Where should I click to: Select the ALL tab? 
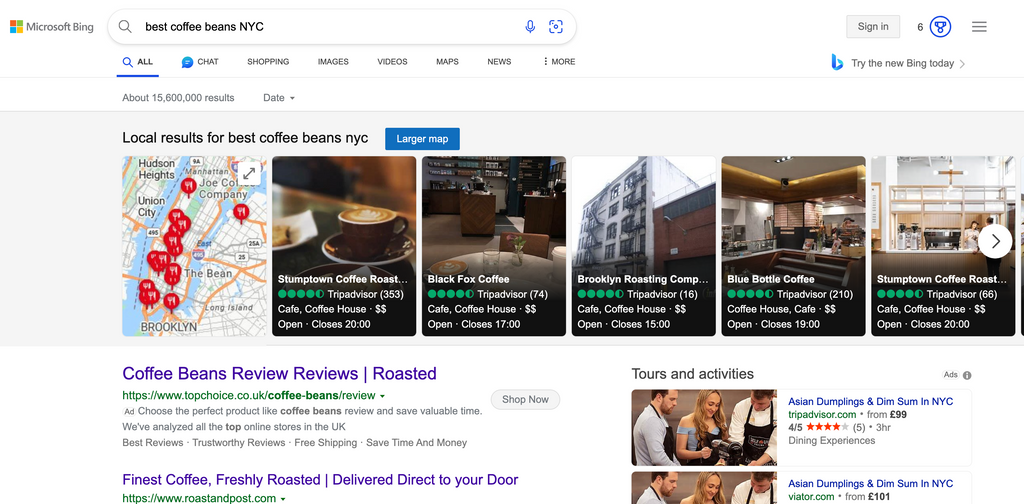point(138,62)
